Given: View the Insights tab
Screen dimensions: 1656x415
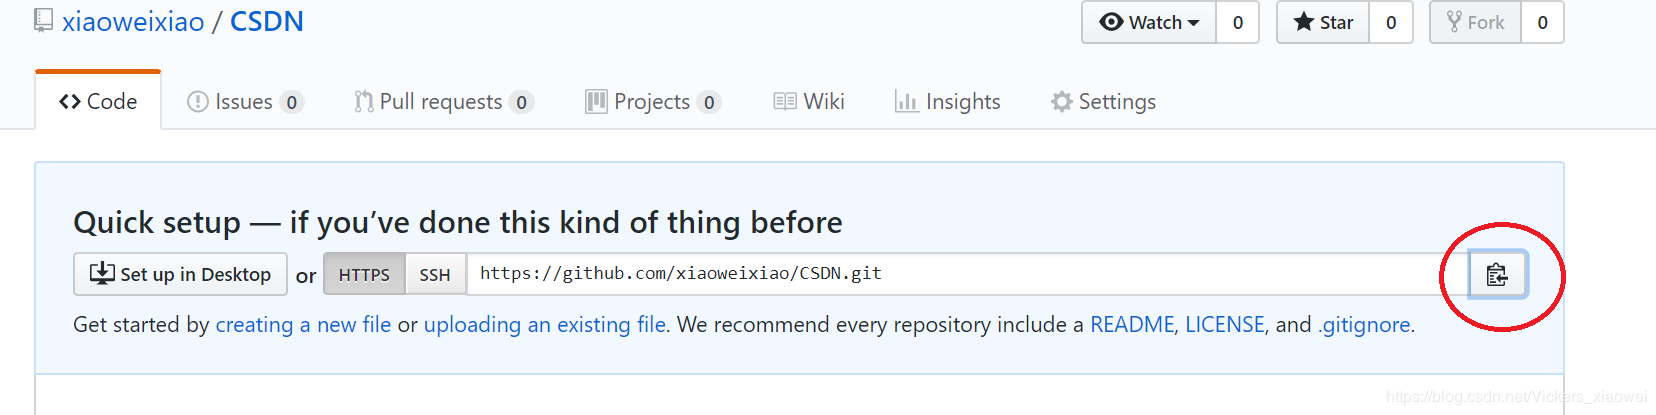Looking at the screenshot, I should (x=948, y=101).
